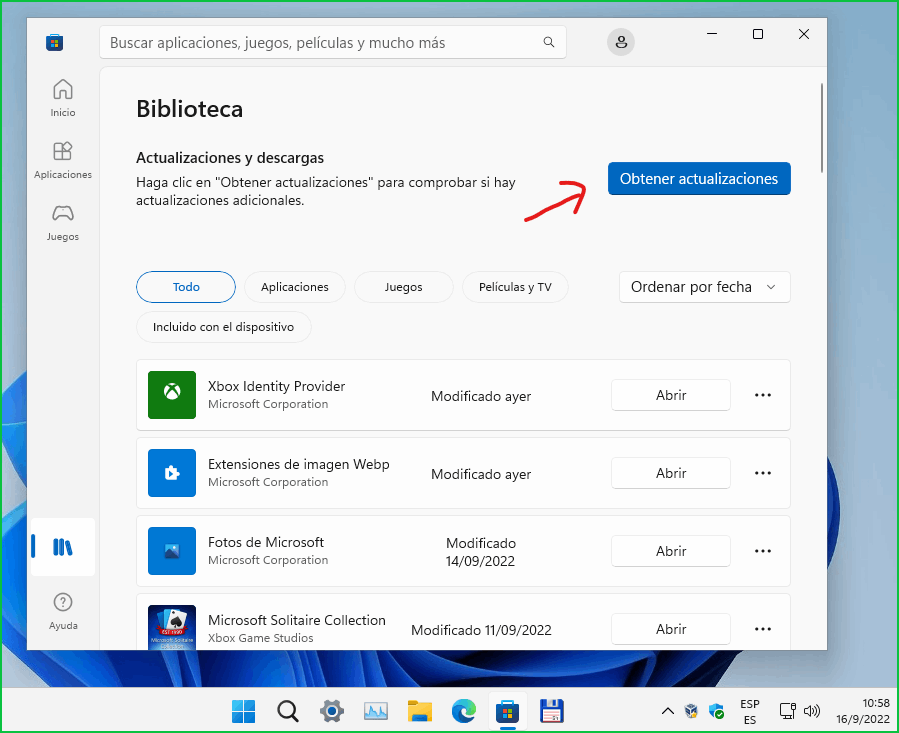
Task: Open Xbox Identity Provider with Abrir
Action: coord(671,395)
